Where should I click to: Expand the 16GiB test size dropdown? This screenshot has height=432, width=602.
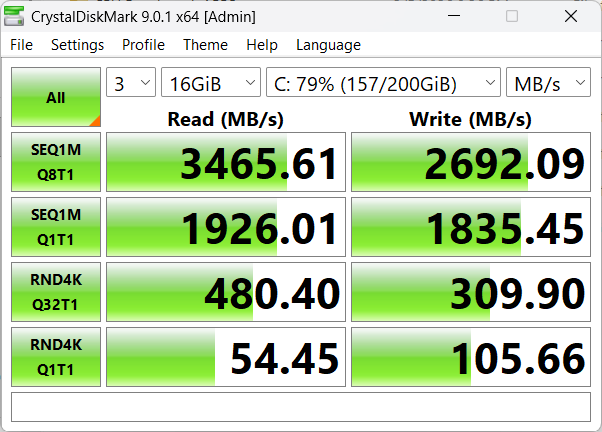[x=210, y=83]
